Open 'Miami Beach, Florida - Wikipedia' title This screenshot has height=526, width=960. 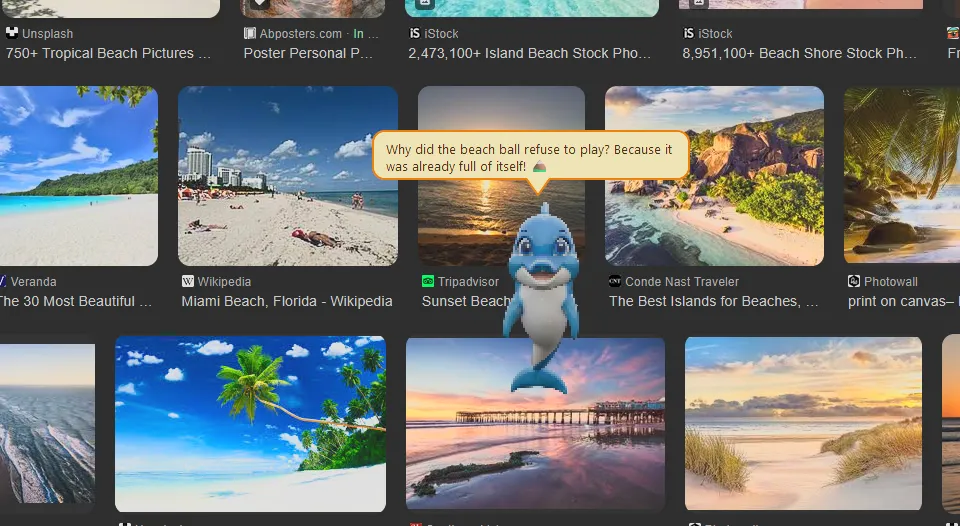(x=287, y=301)
